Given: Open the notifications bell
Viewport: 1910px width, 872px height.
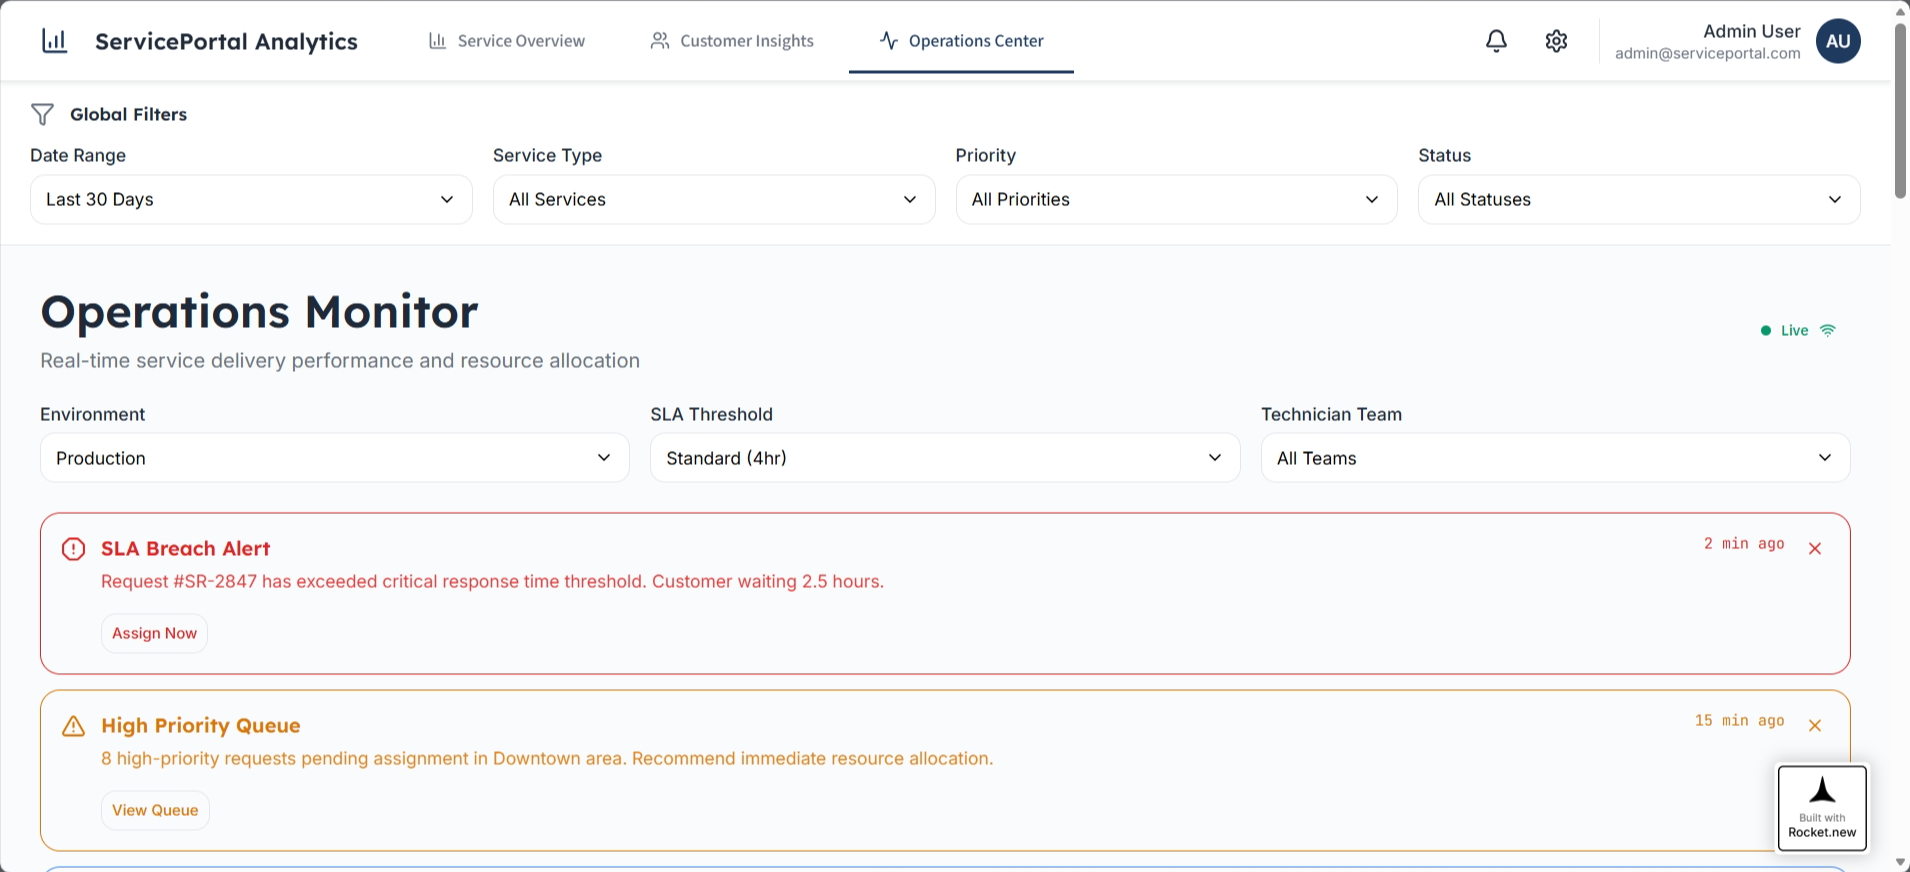Looking at the screenshot, I should pyautogui.click(x=1496, y=41).
